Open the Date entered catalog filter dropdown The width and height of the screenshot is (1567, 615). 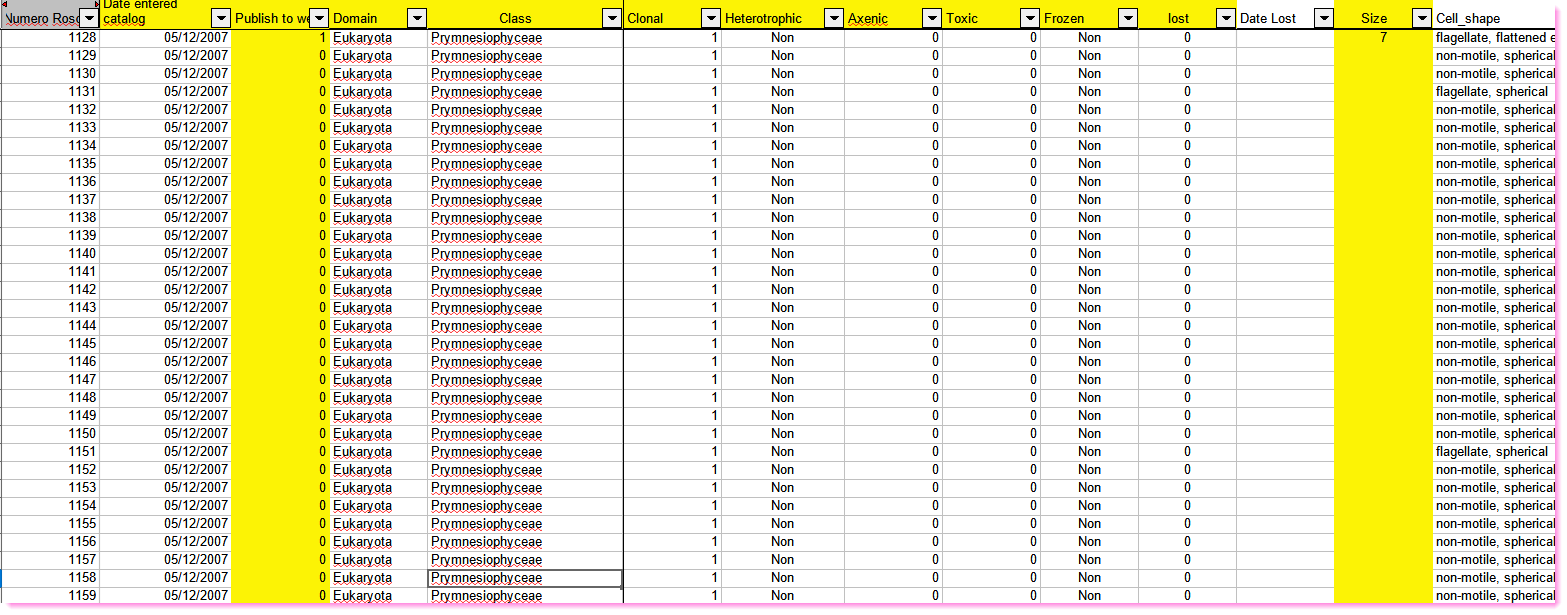[221, 19]
